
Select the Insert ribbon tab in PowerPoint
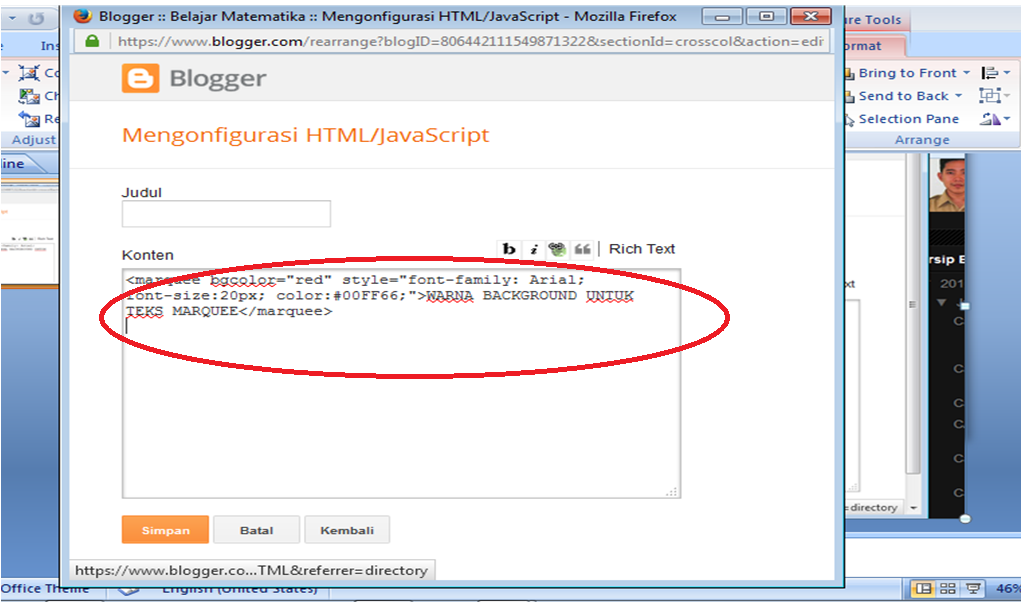[50, 46]
